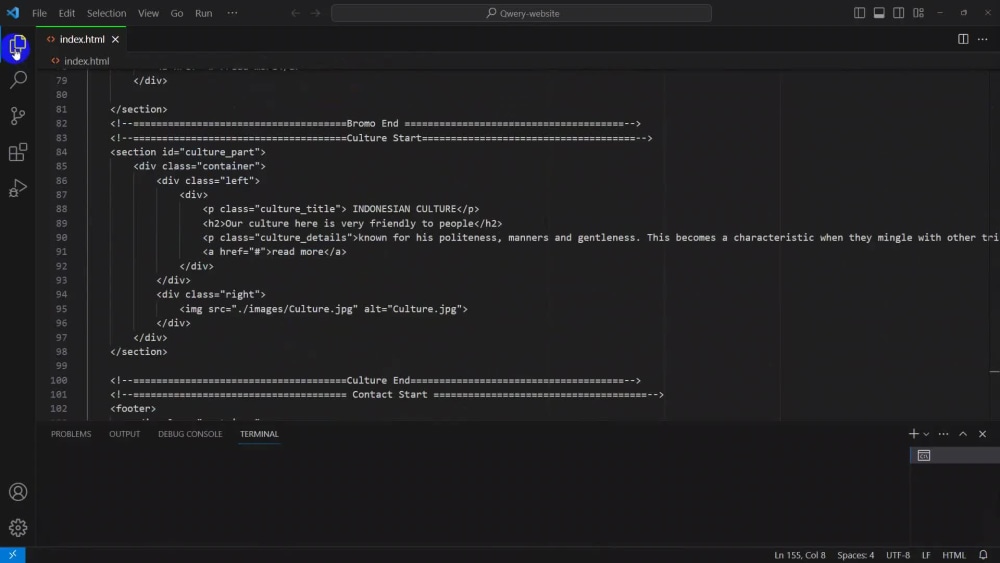1000x563 pixels.
Task: Open the Selection menu
Action: (x=107, y=13)
